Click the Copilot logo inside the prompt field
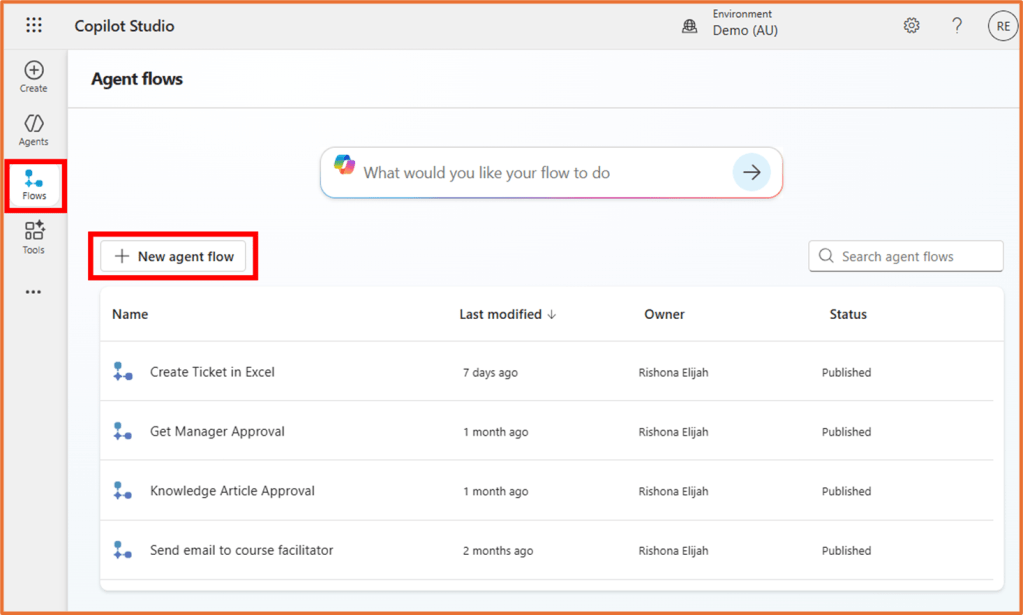Image resolution: width=1023 pixels, height=615 pixels. pos(345,172)
